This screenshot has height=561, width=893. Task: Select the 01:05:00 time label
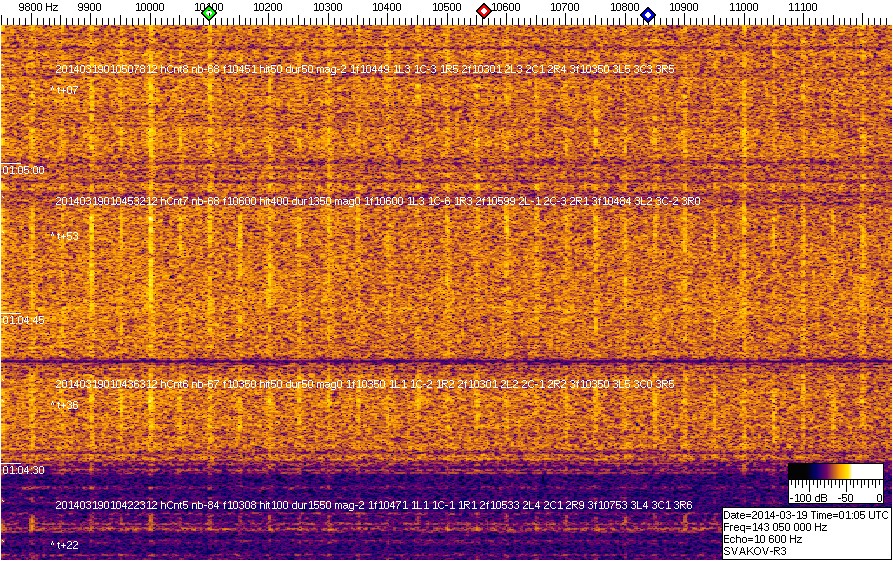pos(23,171)
